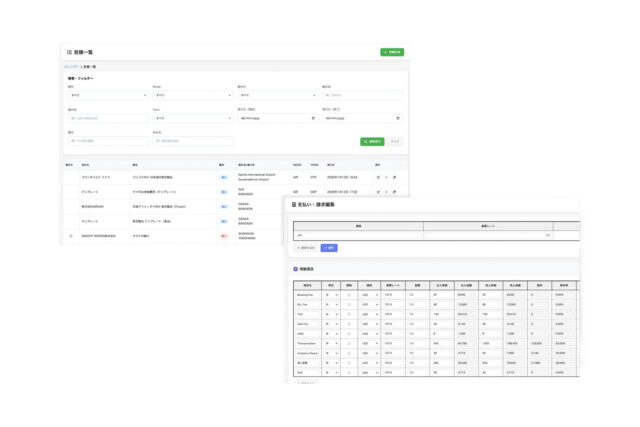The height and width of the screenshot is (427, 640).
Task: Click the gray clear button beside search
Action: (x=394, y=141)
